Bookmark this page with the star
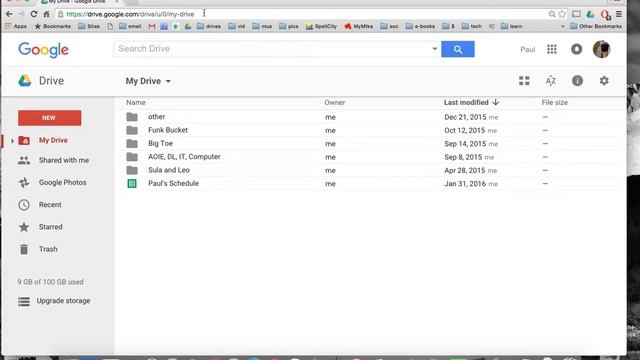The image size is (640, 360). coord(562,14)
